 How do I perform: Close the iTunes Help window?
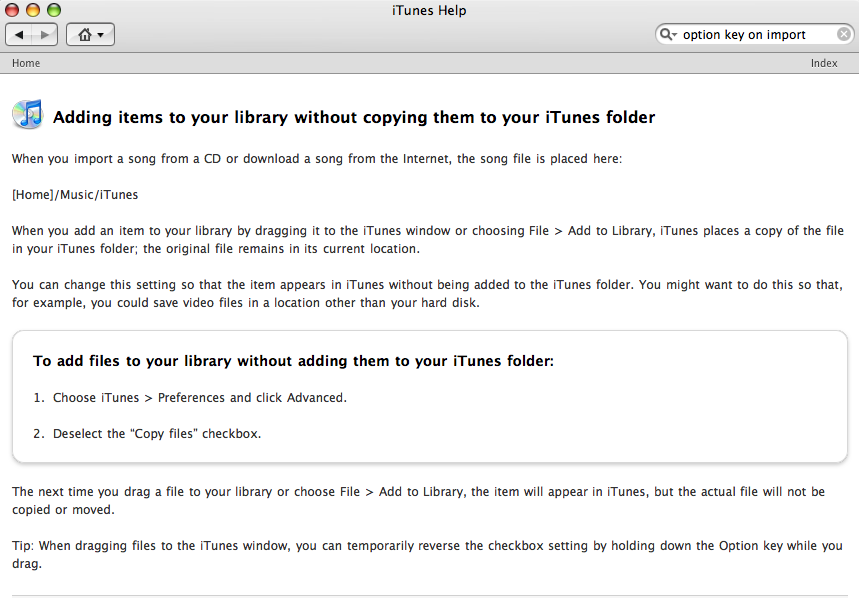(12, 10)
